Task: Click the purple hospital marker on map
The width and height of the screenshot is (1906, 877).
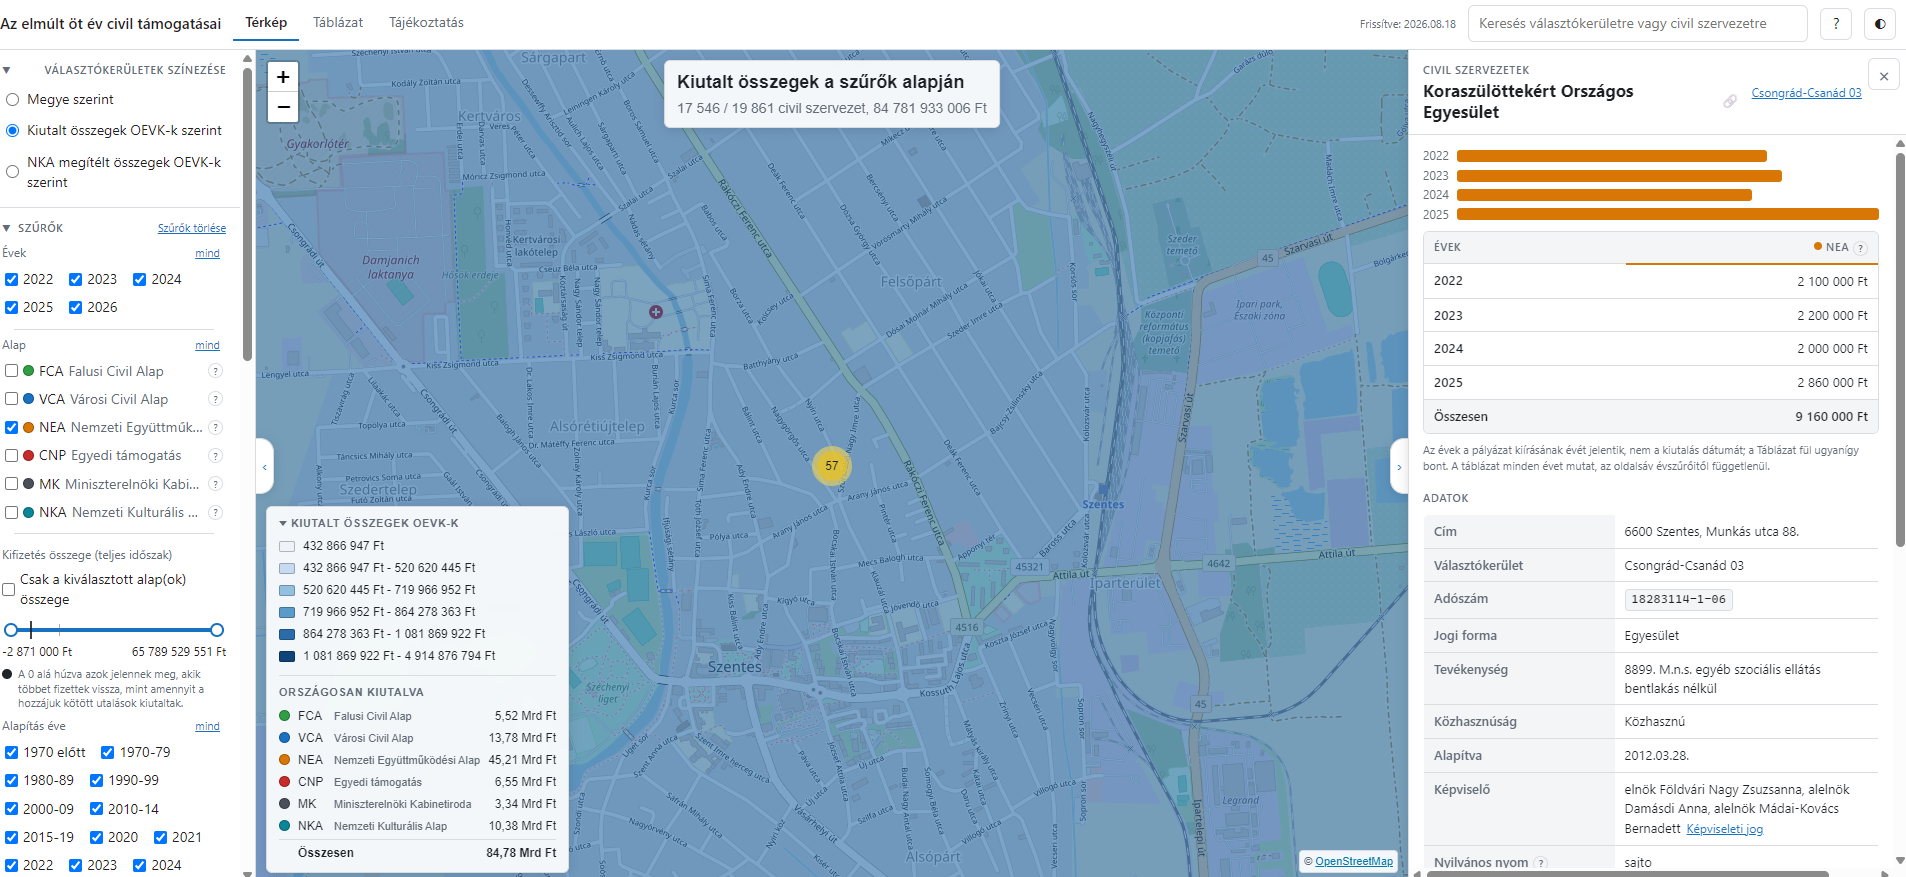Action: [656, 312]
